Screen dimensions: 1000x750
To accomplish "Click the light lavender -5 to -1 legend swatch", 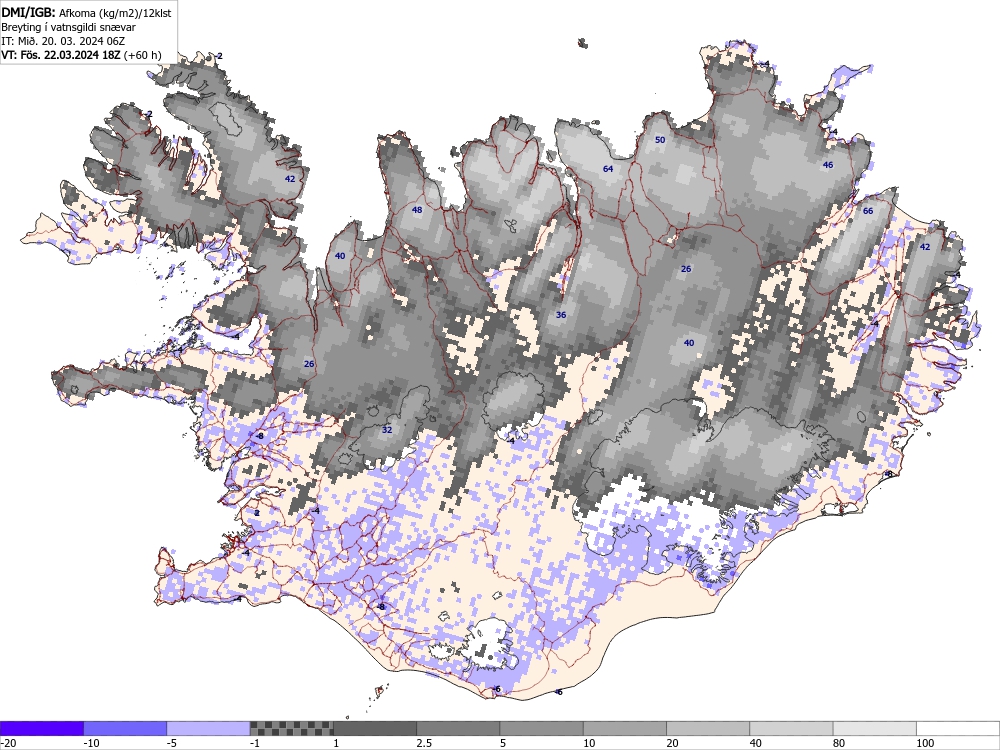I will pyautogui.click(x=209, y=728).
